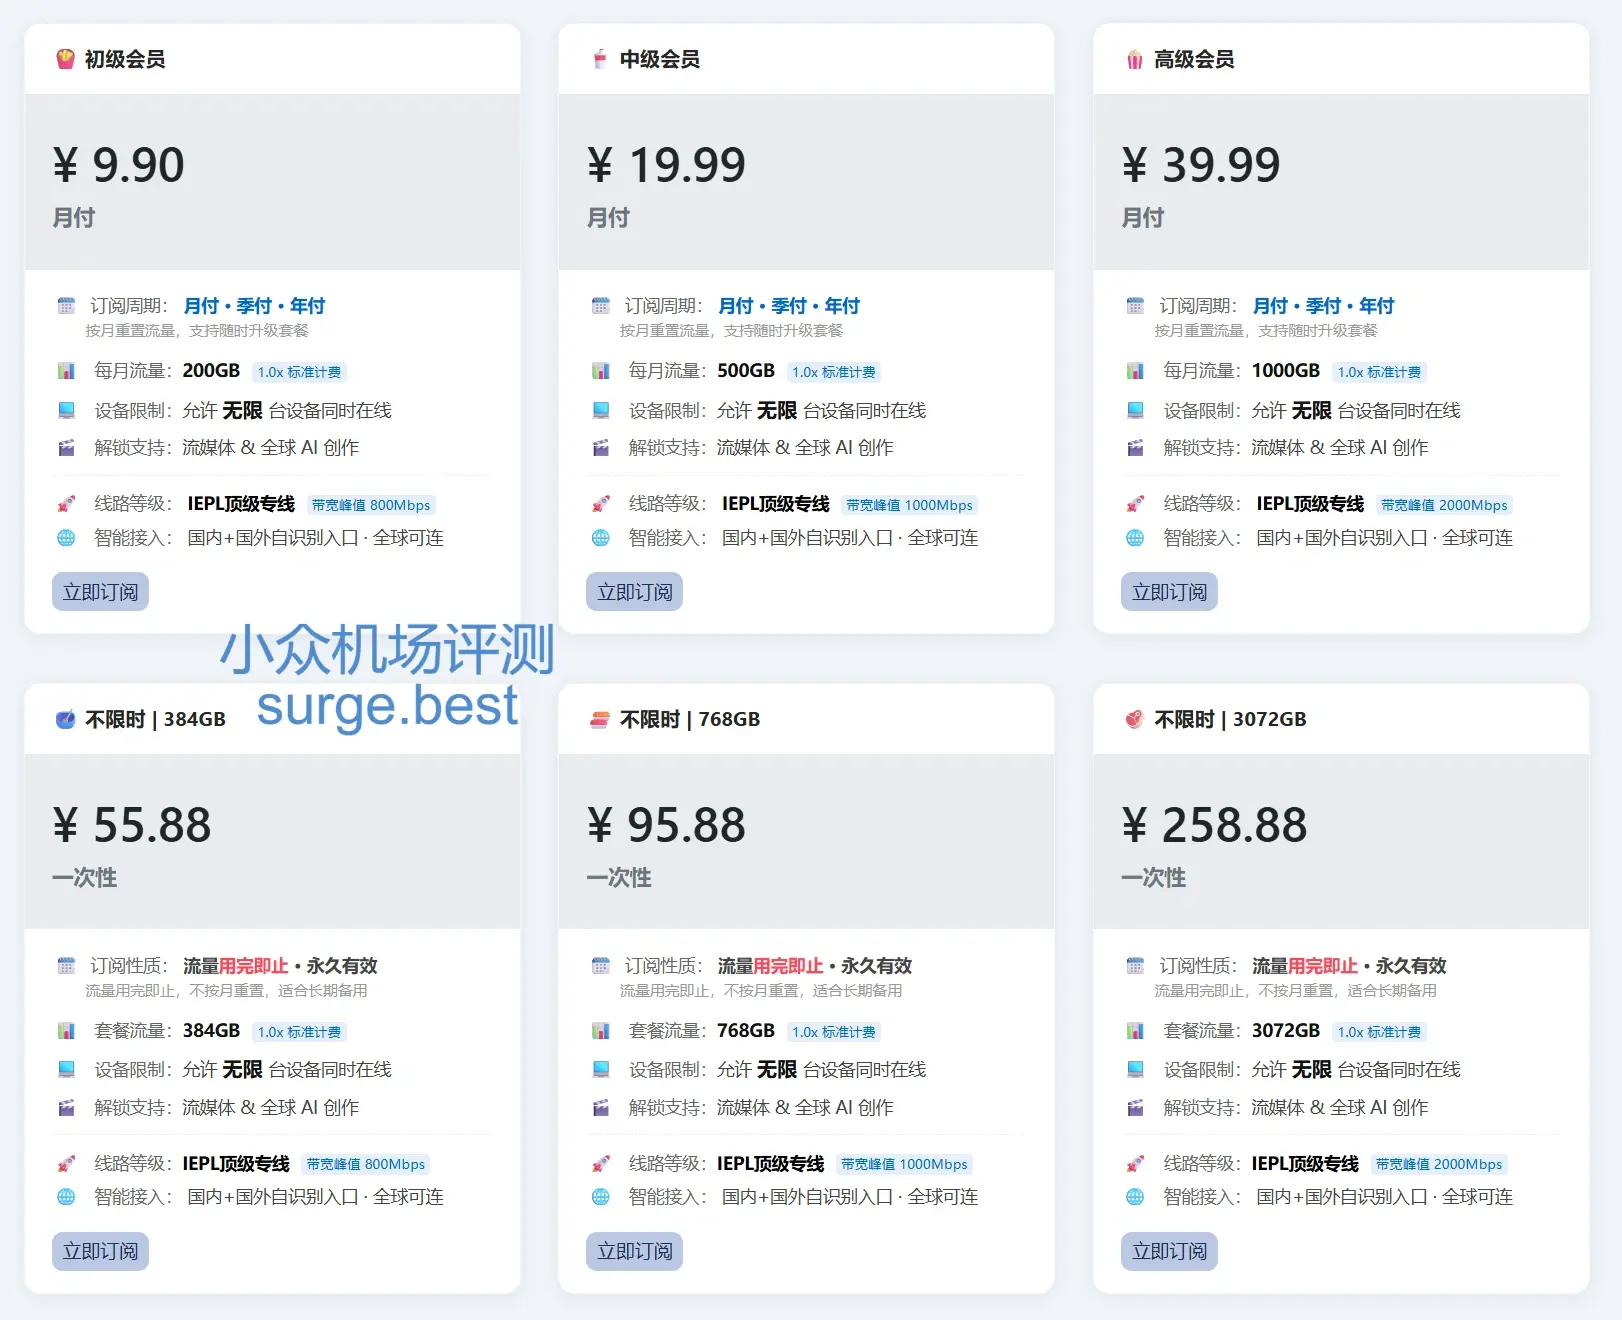Click the emoji icon on 不限时 3072GB card header
1622x1320 pixels.
coord(1136,718)
